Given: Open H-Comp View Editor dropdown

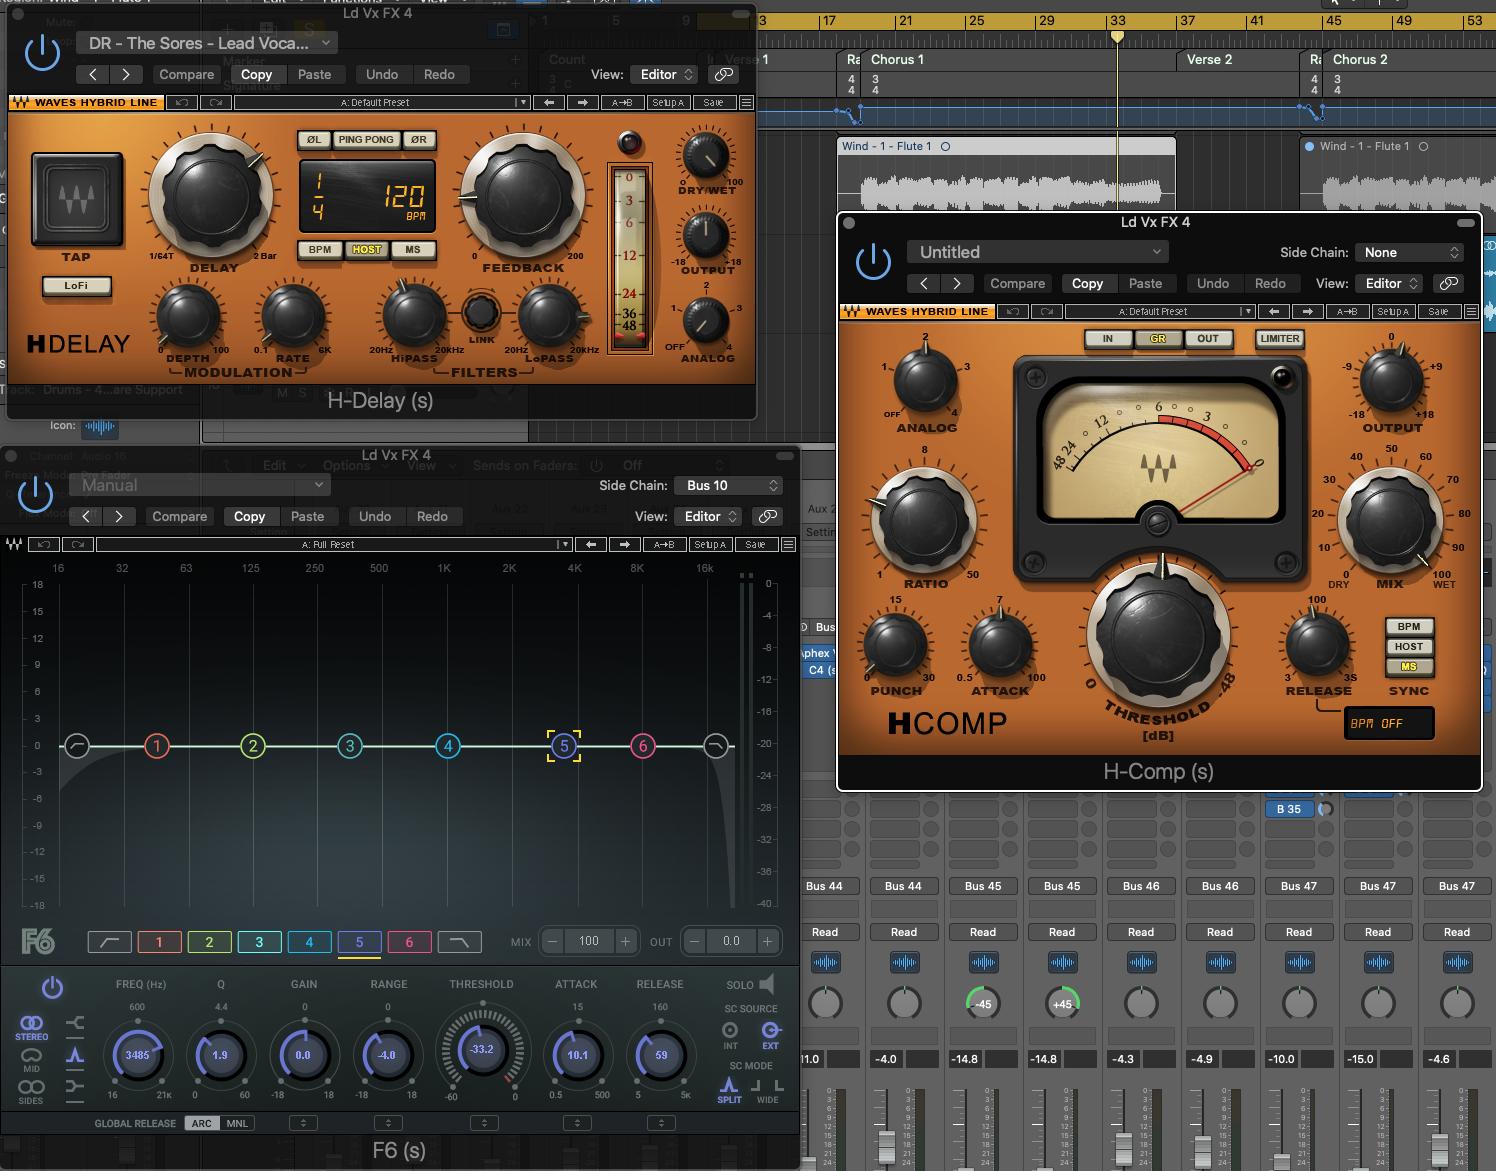Looking at the screenshot, I should point(1389,284).
